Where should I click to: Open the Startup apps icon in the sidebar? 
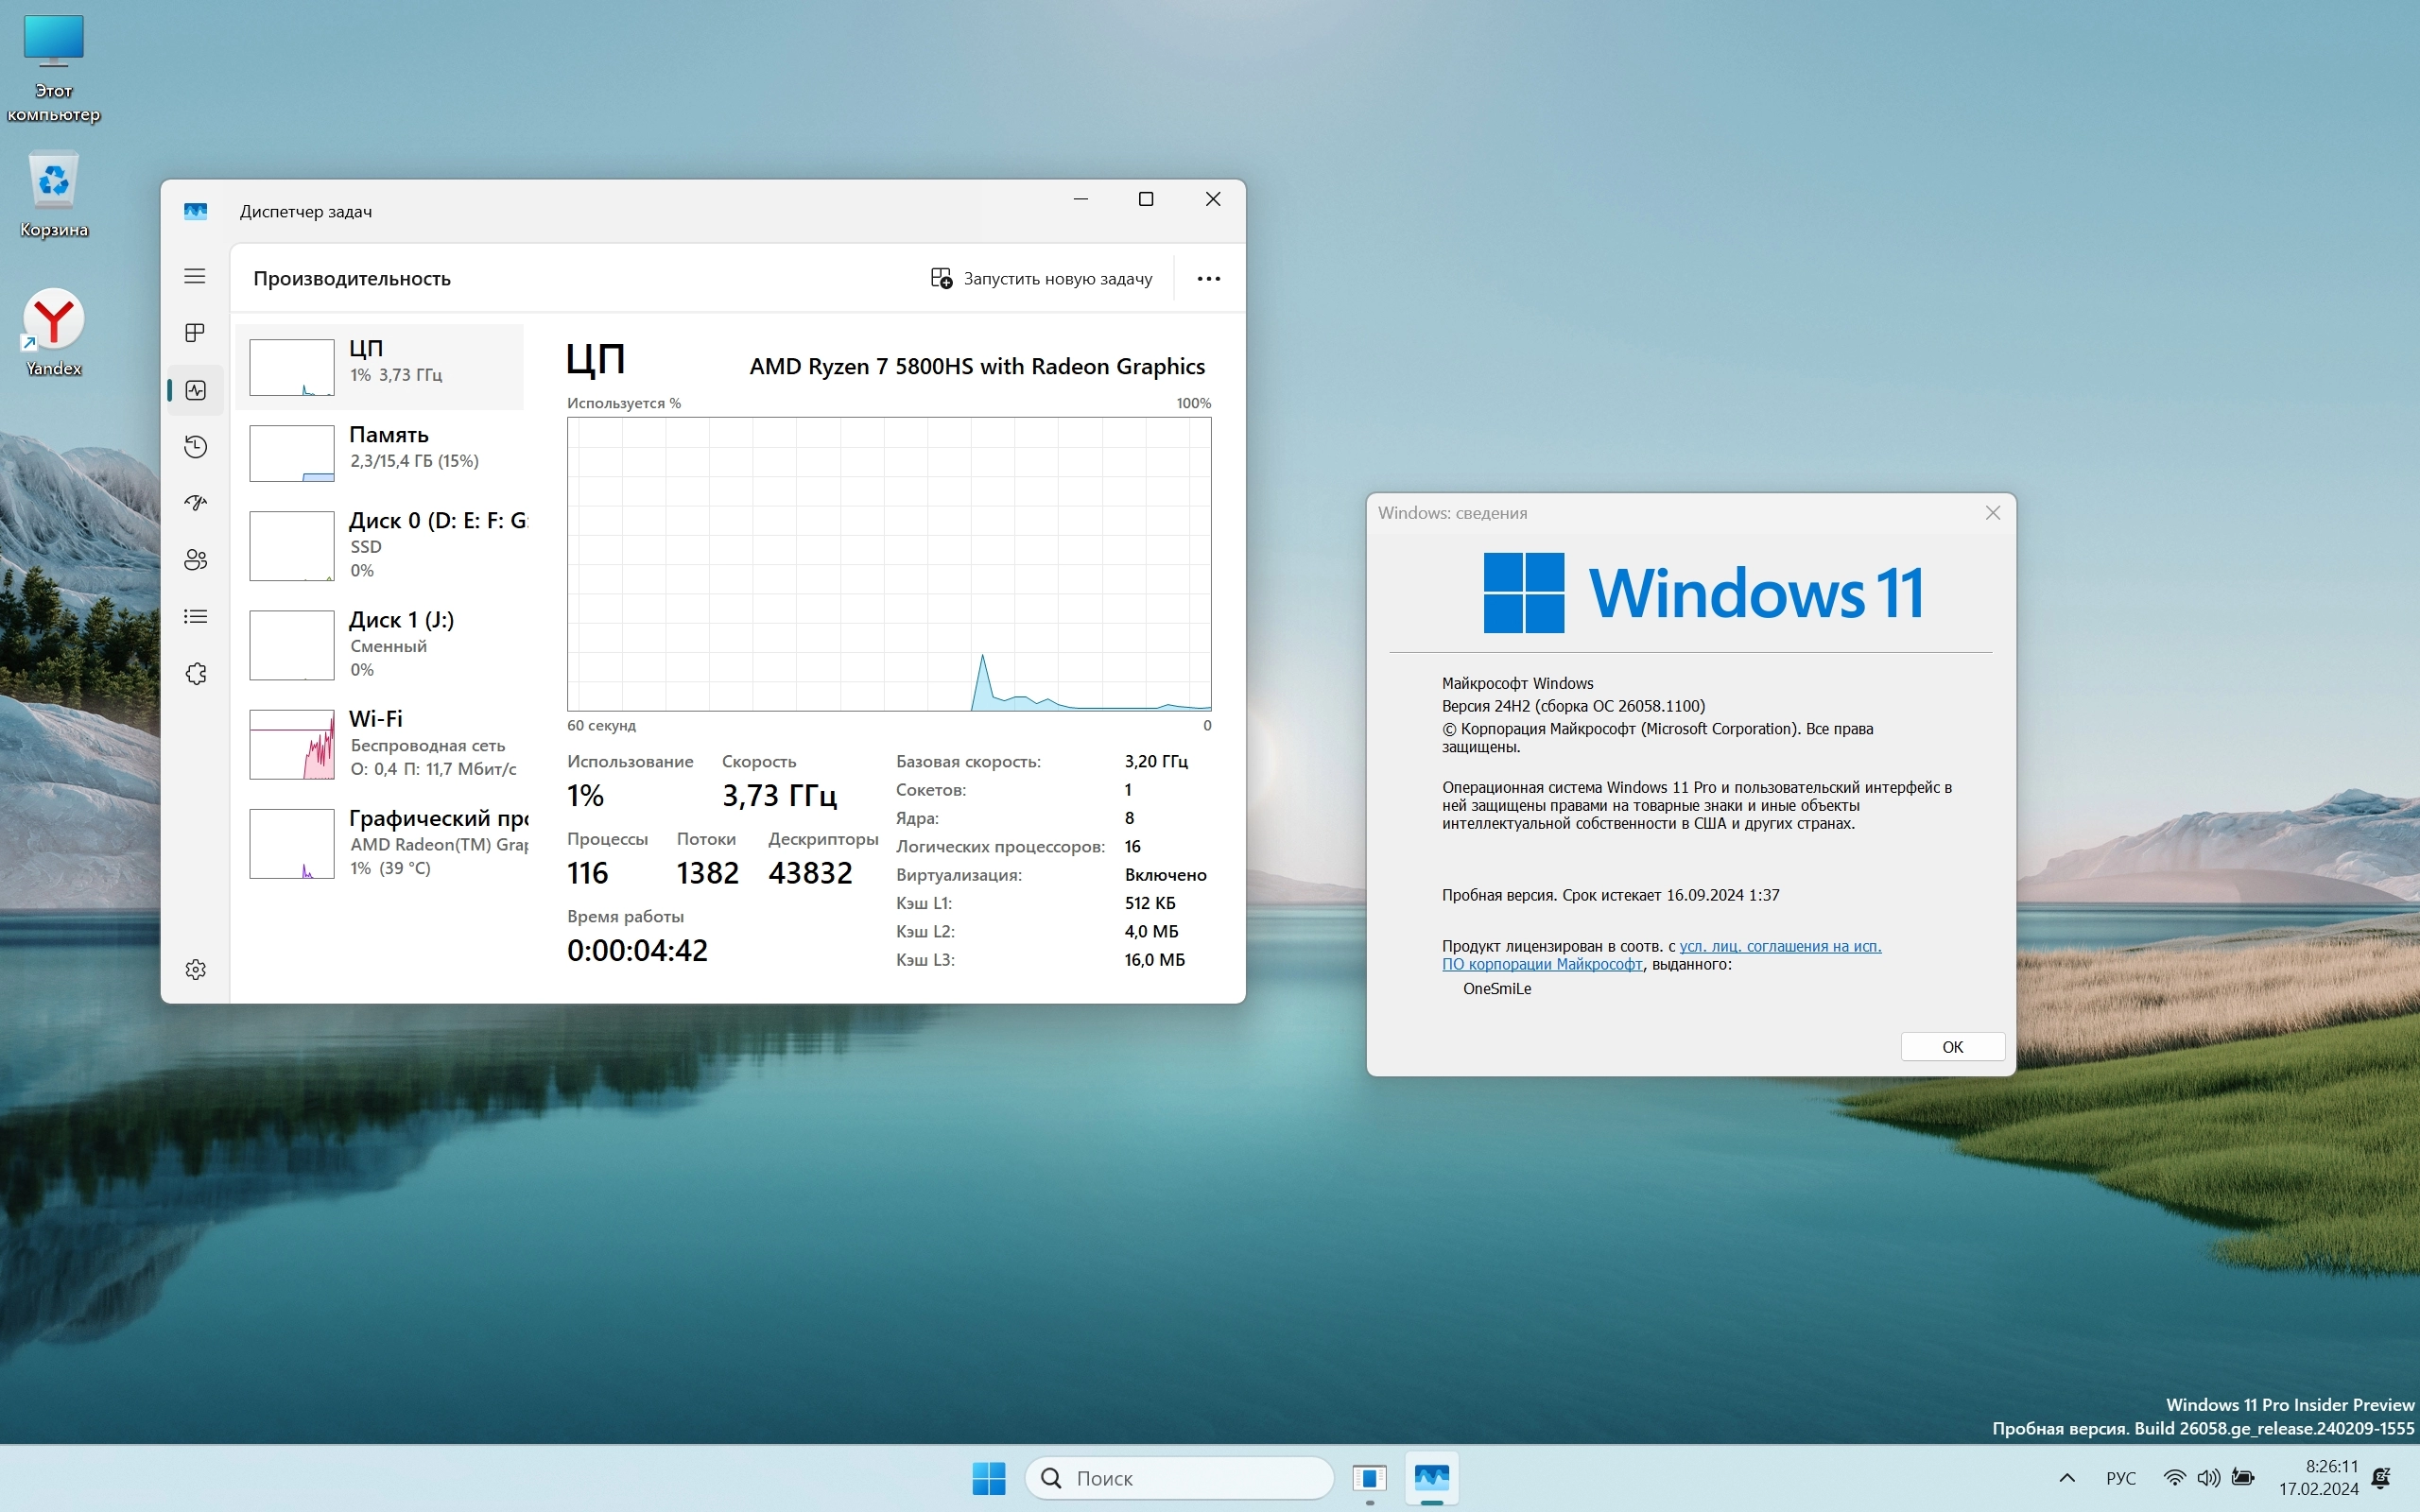pos(195,502)
